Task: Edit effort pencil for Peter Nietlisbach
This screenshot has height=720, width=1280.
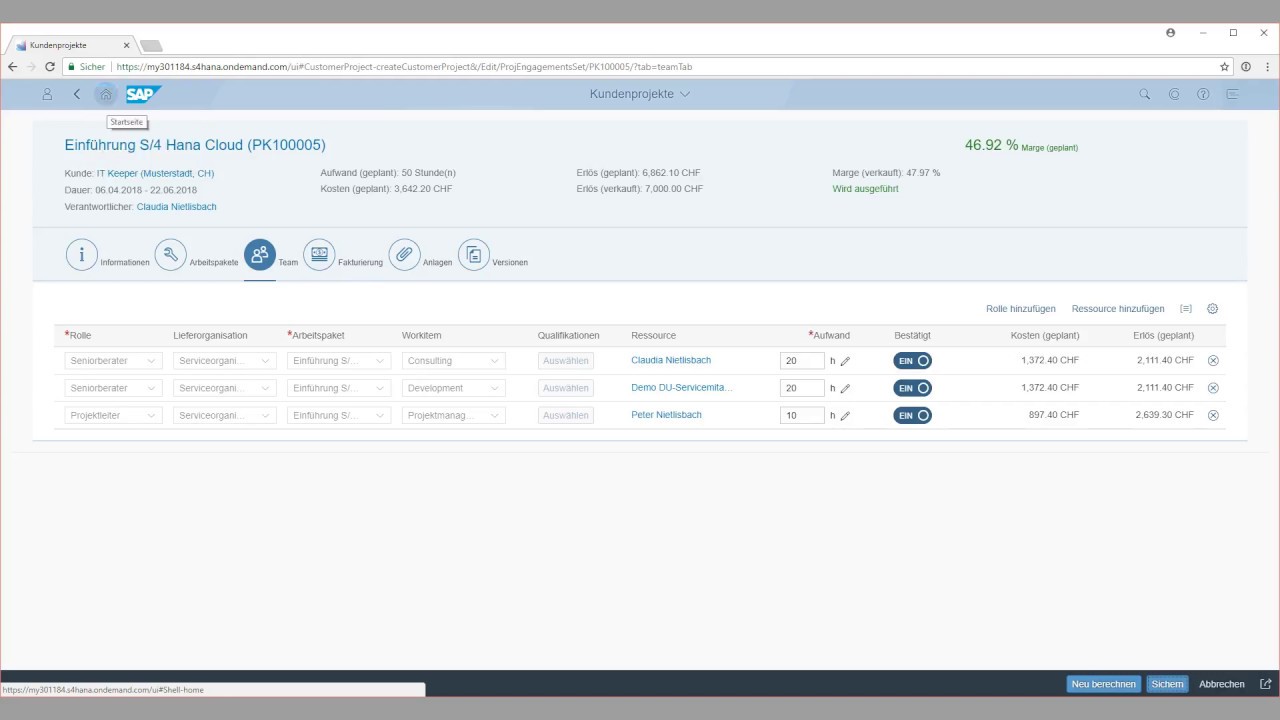Action: tap(845, 415)
